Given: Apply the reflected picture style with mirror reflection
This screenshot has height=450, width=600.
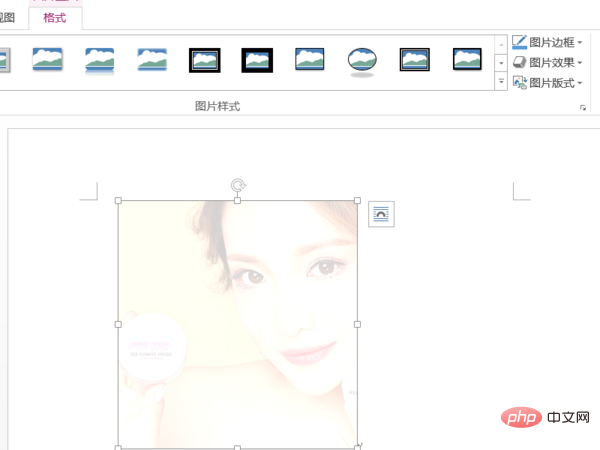Looking at the screenshot, I should 100,61.
